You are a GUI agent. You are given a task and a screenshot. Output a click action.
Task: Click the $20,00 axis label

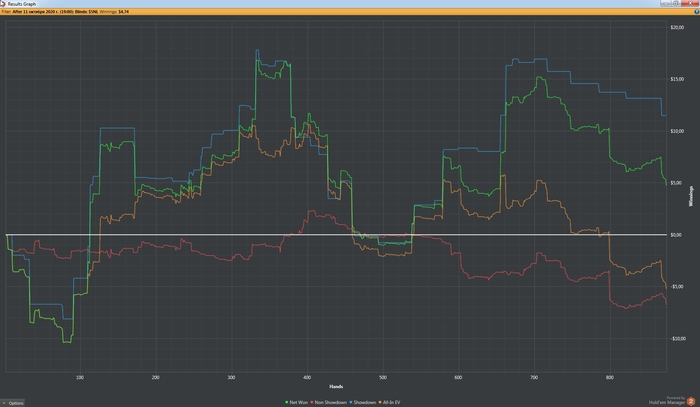click(677, 27)
